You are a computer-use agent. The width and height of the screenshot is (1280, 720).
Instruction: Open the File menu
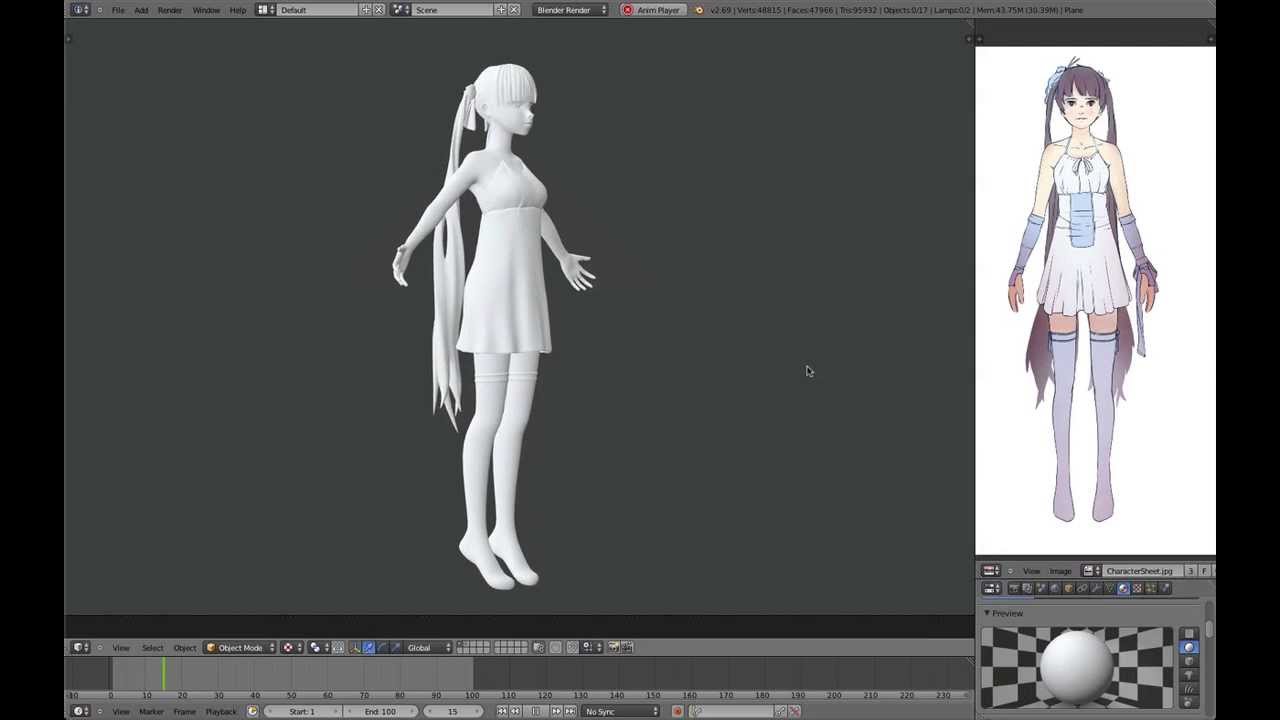tap(118, 10)
